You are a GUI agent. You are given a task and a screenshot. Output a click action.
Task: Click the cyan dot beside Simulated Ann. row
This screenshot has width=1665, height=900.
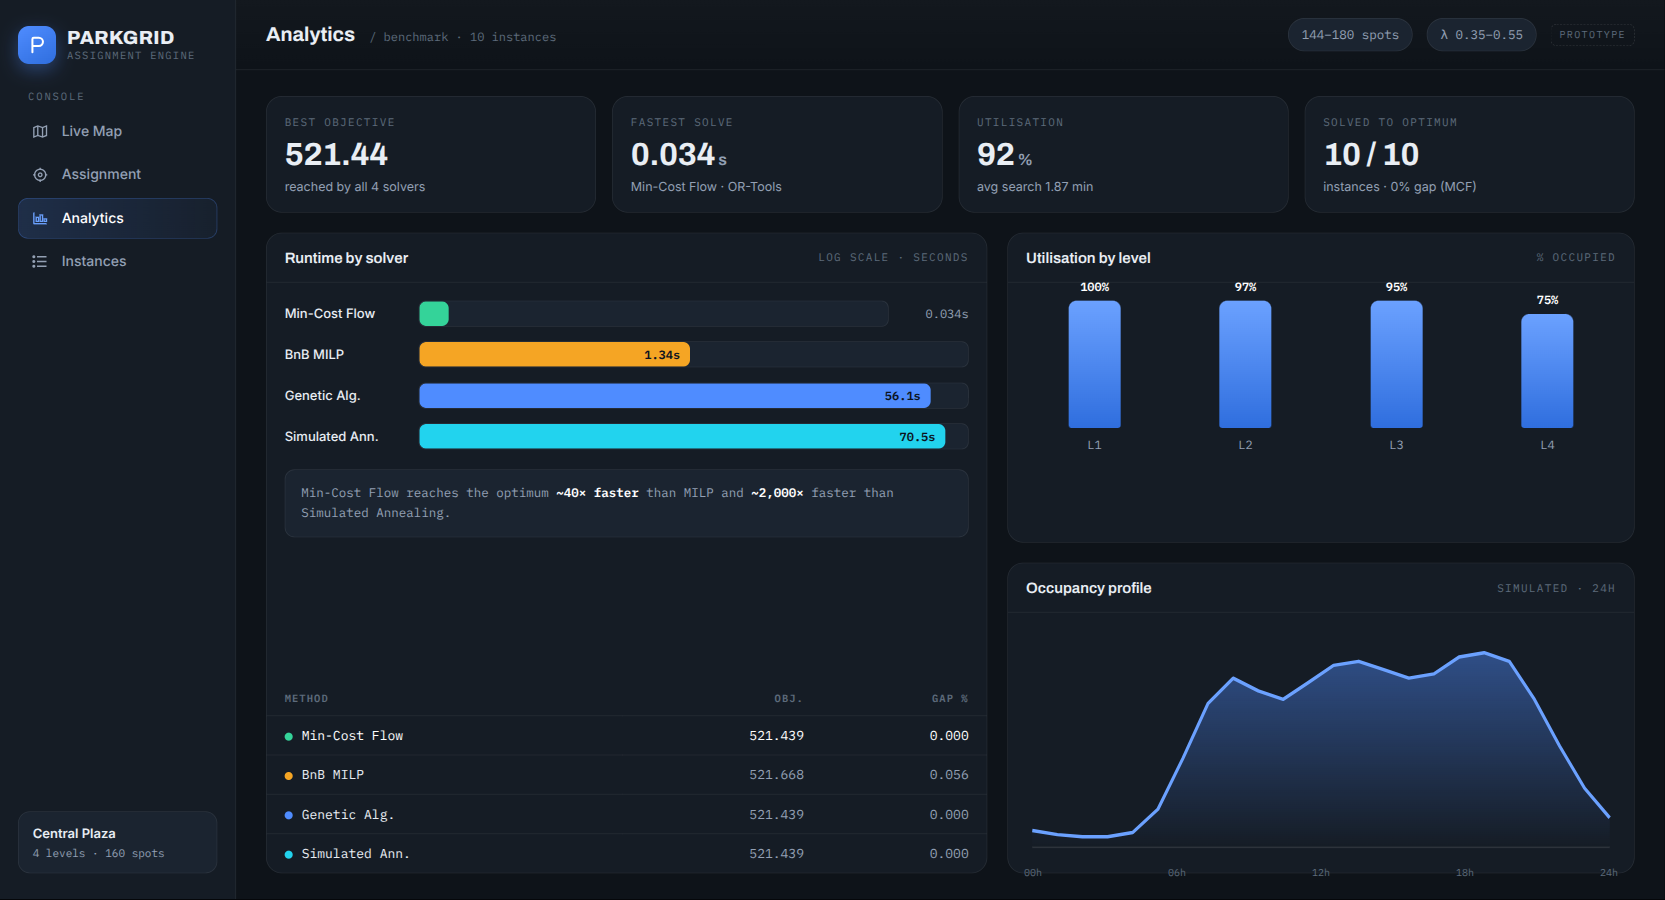pyautogui.click(x=289, y=855)
